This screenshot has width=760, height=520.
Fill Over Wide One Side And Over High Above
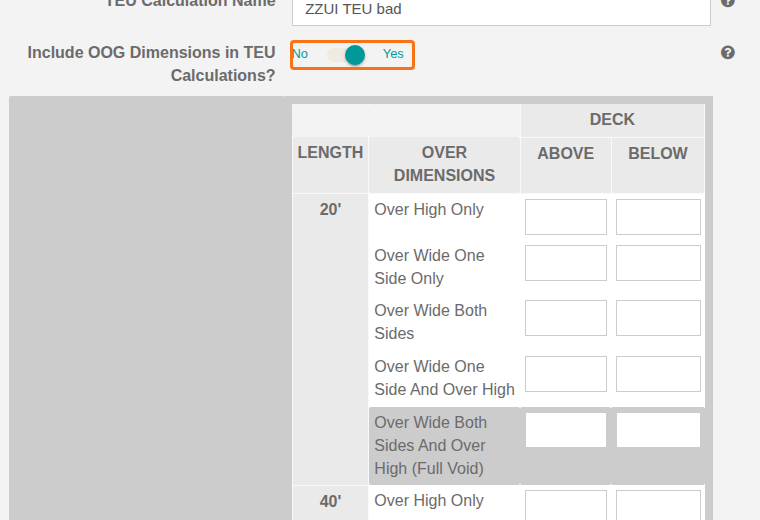566,374
